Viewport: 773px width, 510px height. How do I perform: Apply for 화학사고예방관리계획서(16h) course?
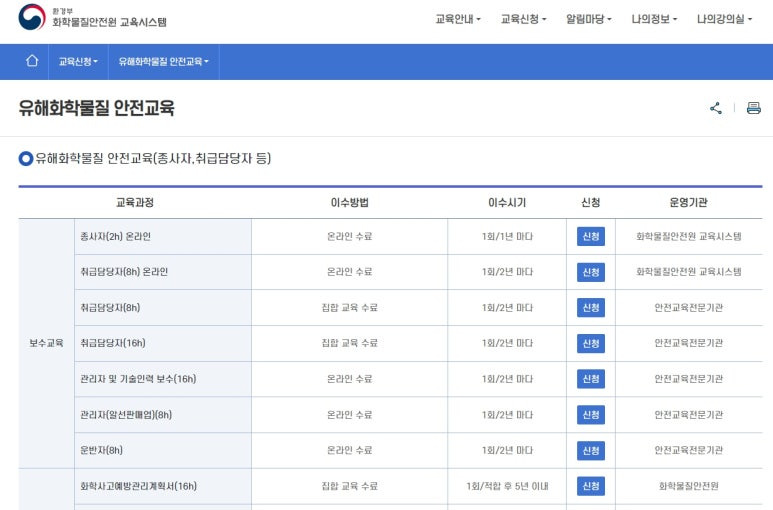pos(591,486)
